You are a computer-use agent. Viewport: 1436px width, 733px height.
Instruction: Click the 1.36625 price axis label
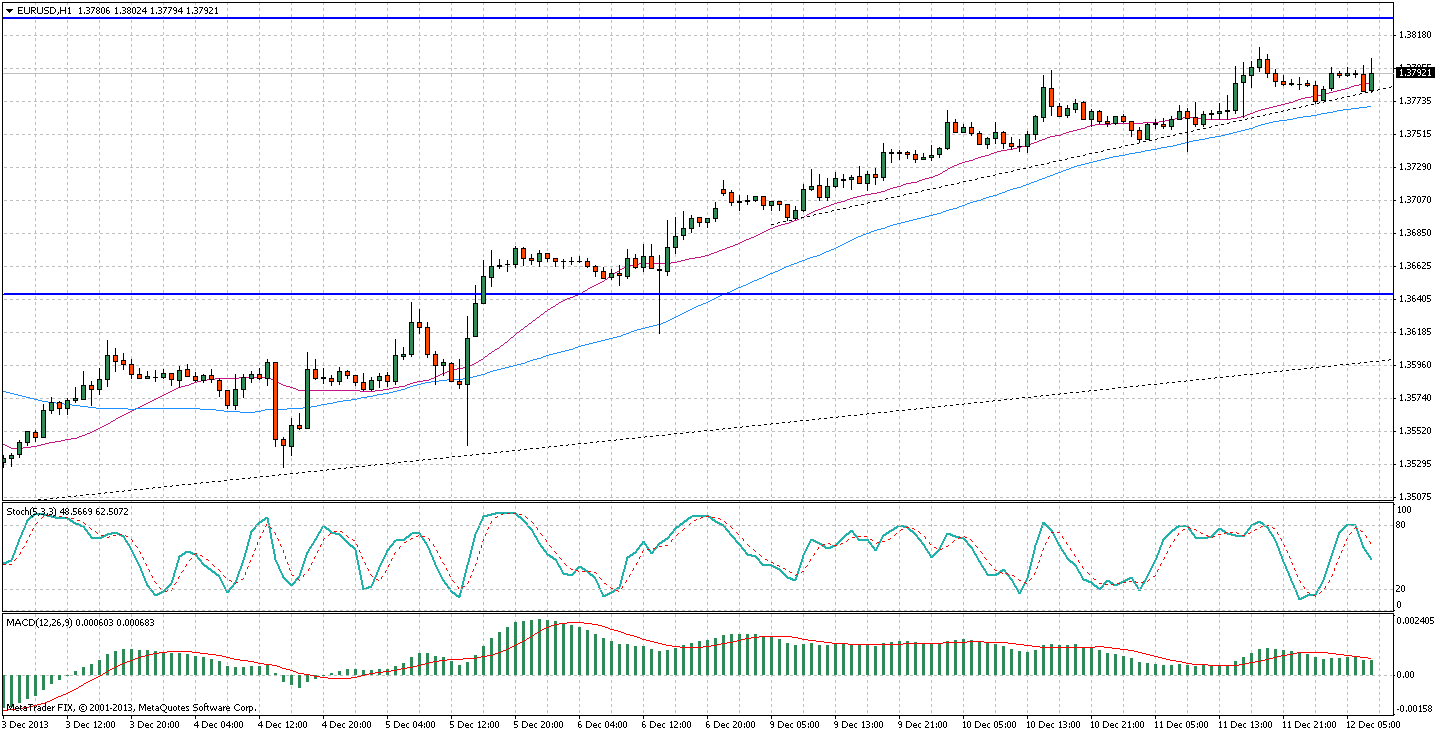[1414, 266]
